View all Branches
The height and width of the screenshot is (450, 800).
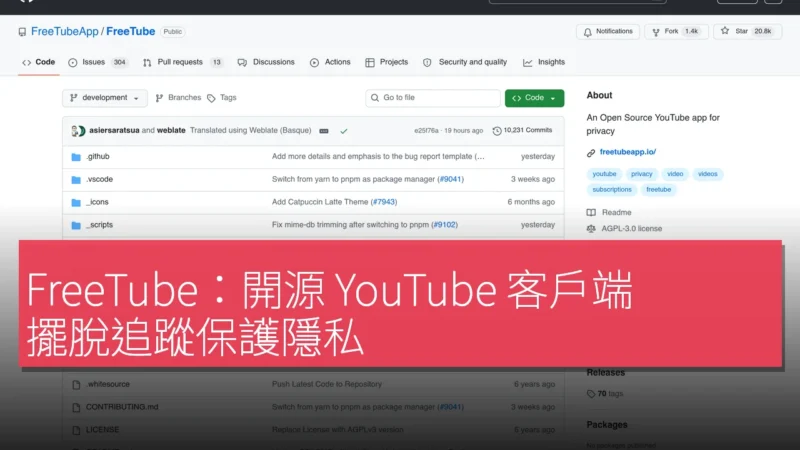point(178,98)
